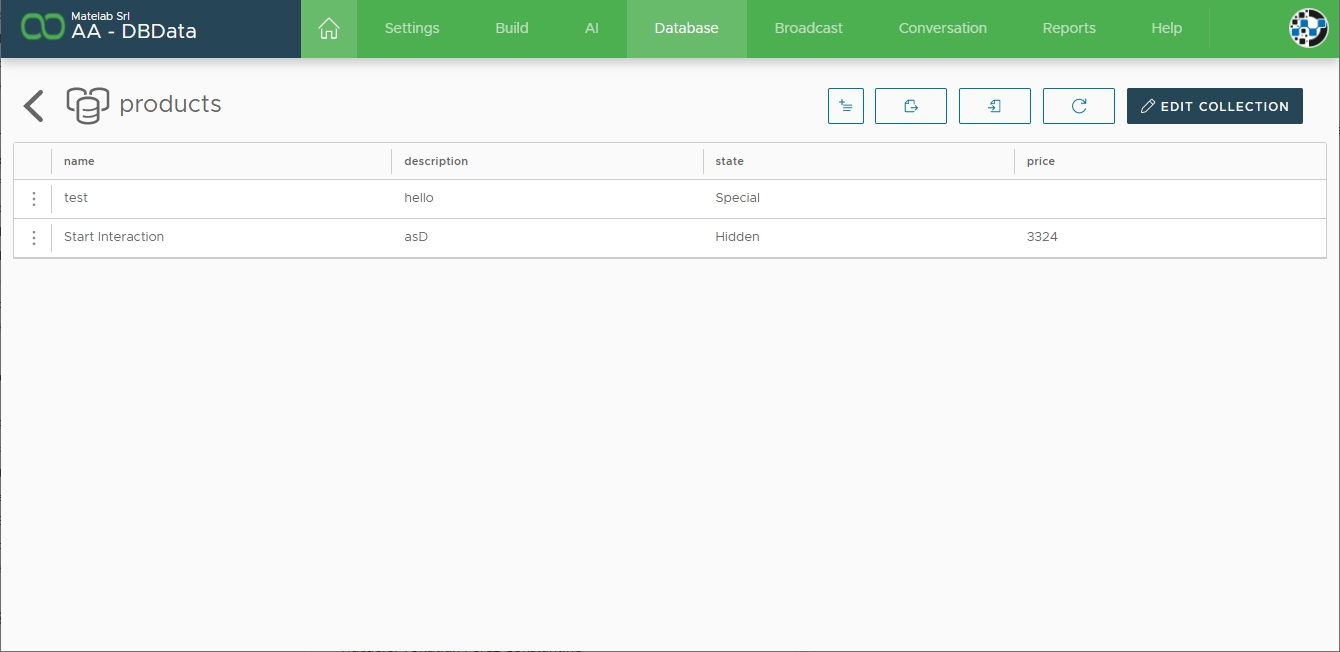Image resolution: width=1340 pixels, height=652 pixels.
Task: Open the Reports menu
Action: pyautogui.click(x=1068, y=28)
